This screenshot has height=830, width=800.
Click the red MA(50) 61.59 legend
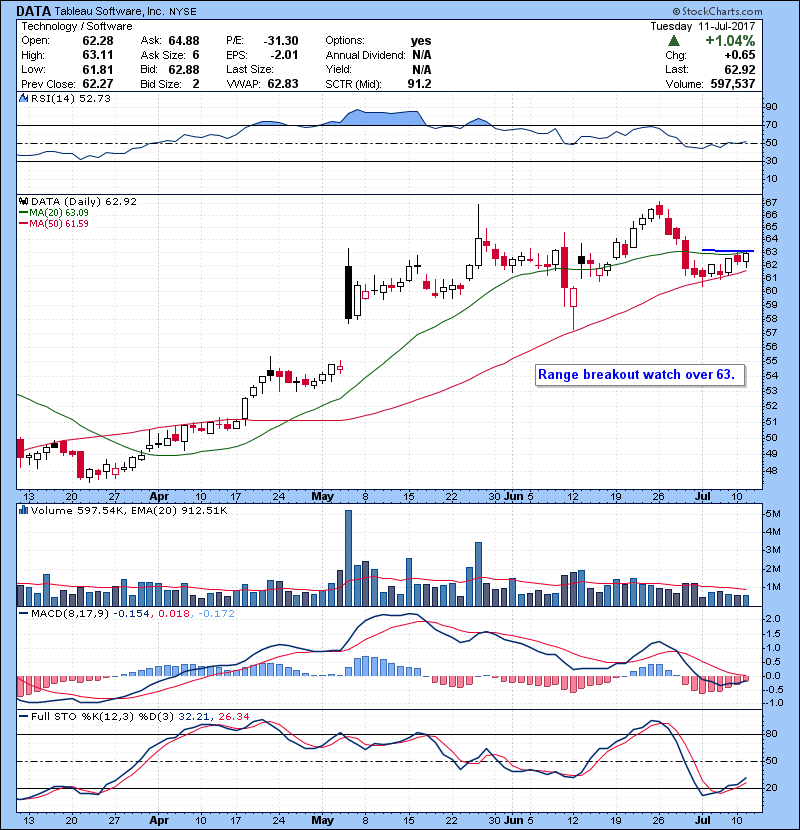coord(53,223)
